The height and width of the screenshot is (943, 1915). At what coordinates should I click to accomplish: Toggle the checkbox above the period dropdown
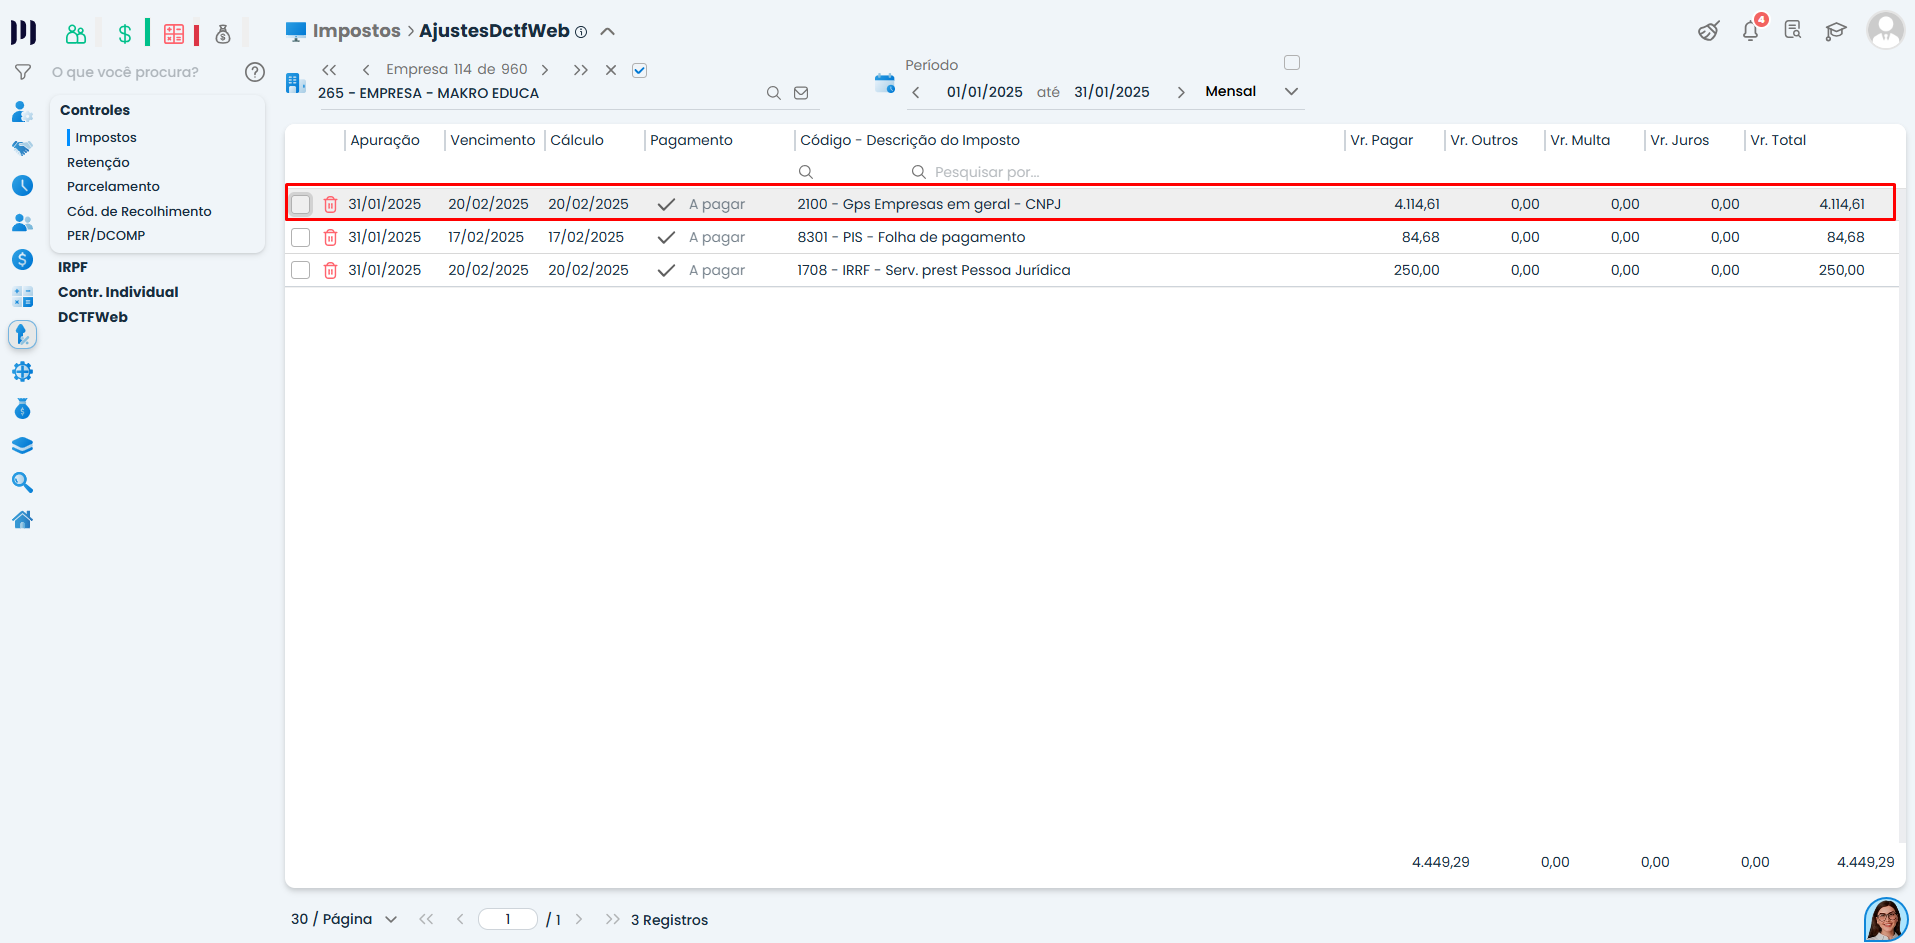pyautogui.click(x=1292, y=63)
